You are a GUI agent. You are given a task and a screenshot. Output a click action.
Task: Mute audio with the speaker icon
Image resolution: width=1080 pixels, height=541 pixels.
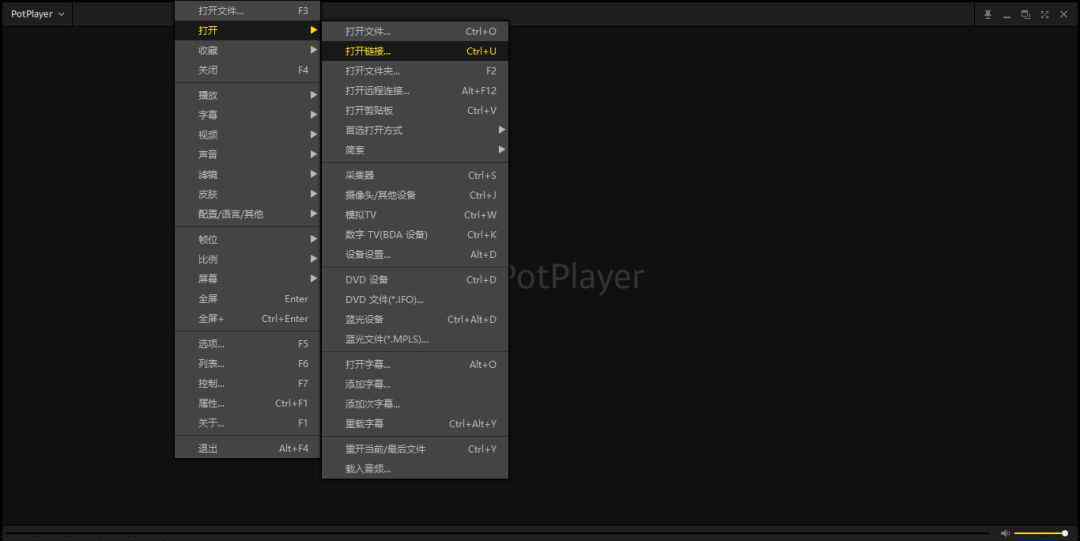coord(1005,533)
